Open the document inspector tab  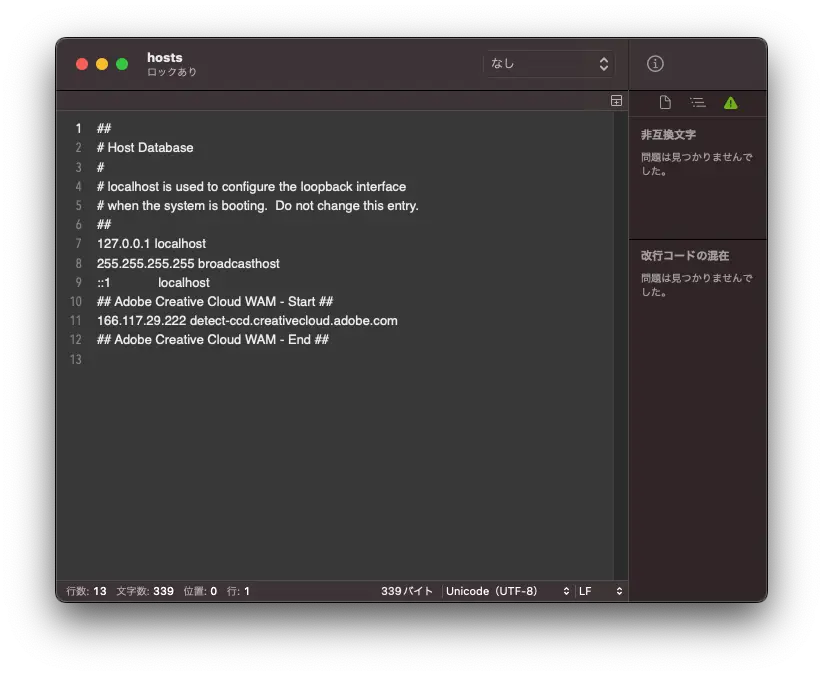tap(665, 103)
